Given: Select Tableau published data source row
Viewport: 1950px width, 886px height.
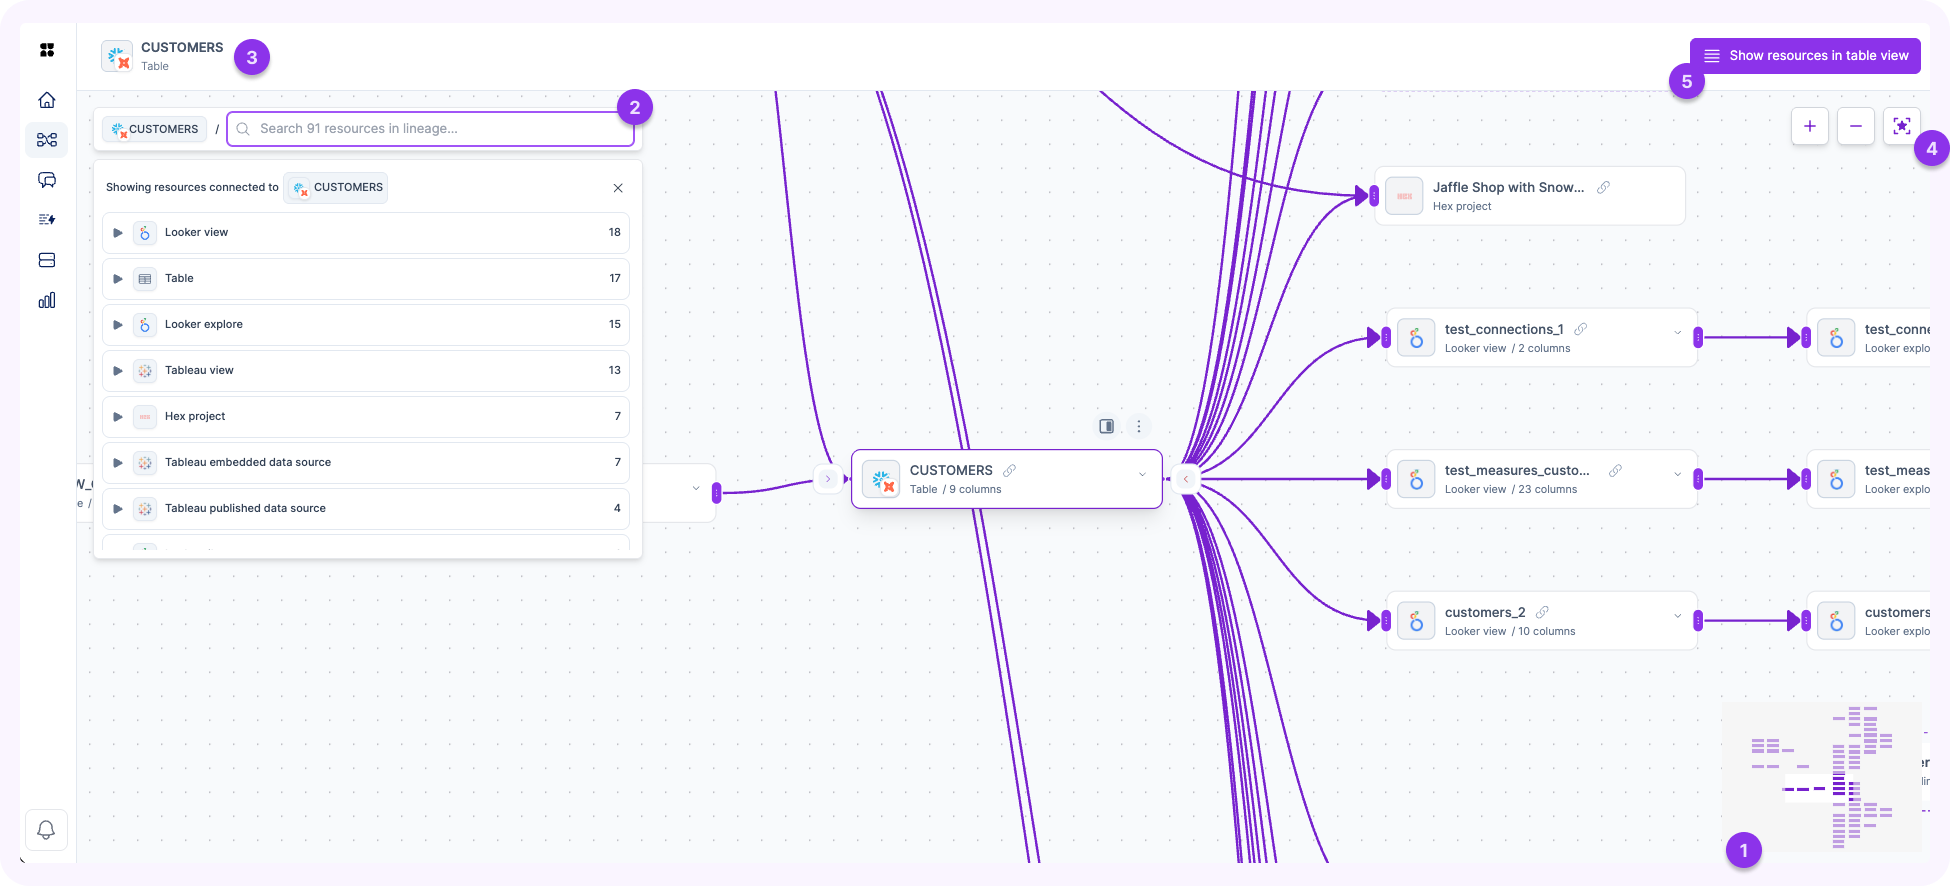Looking at the screenshot, I should tap(365, 509).
